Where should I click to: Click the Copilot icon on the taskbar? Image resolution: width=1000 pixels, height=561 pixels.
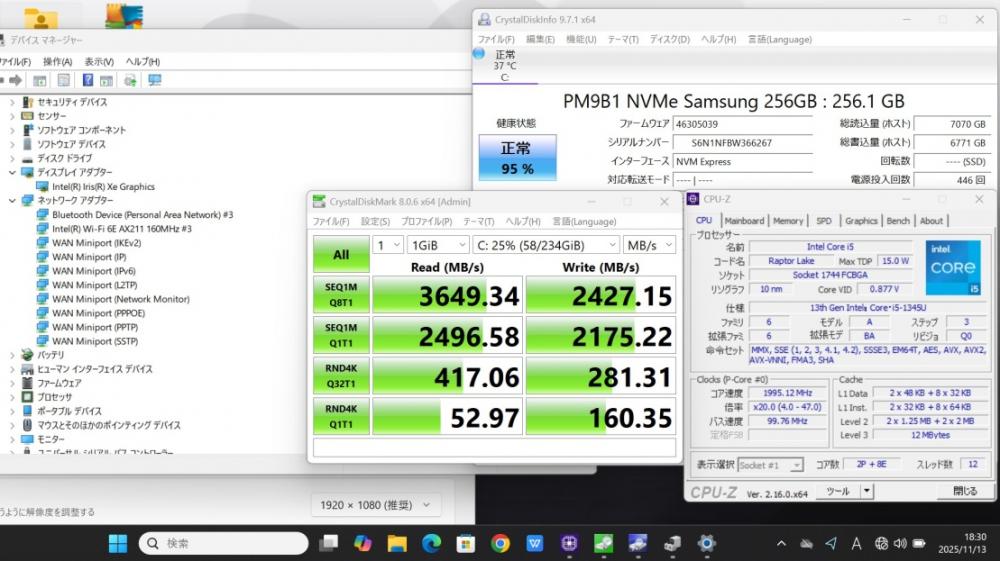pyautogui.click(x=362, y=543)
